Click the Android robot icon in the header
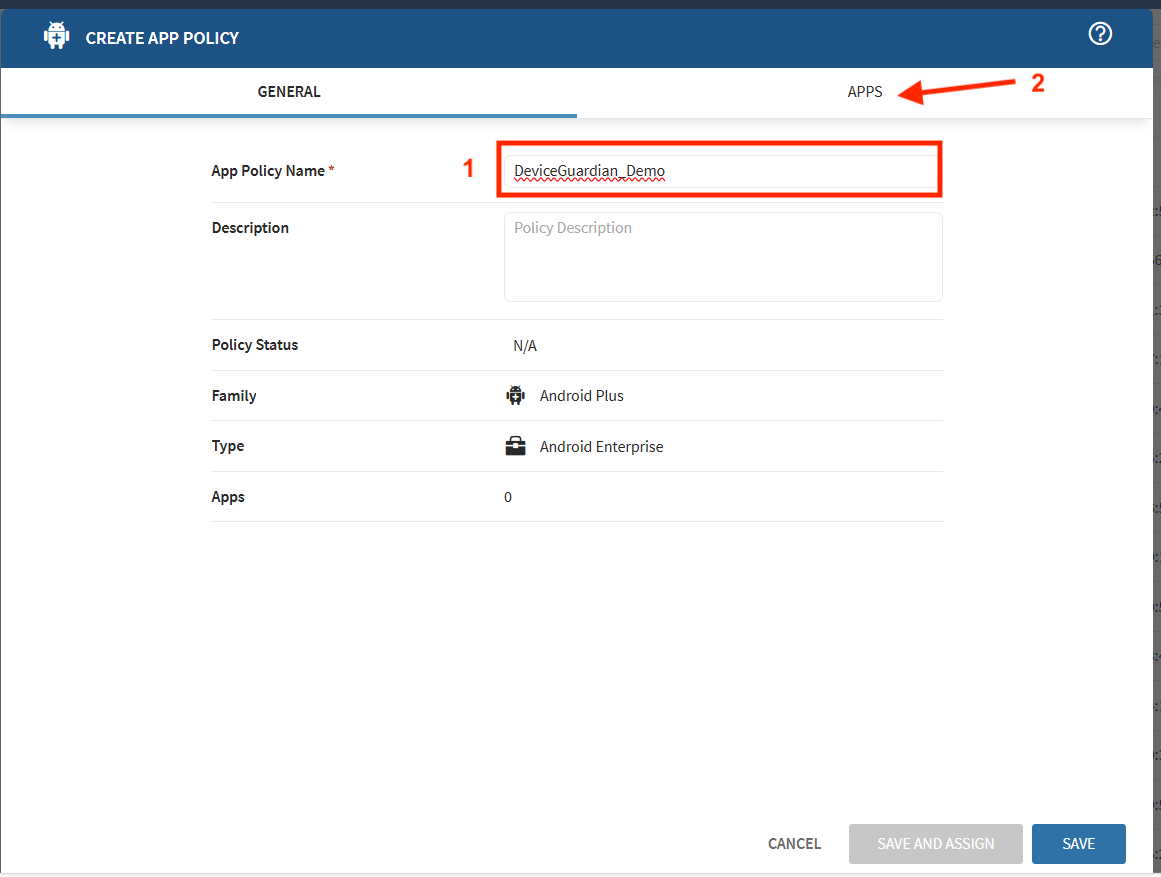 click(x=57, y=37)
